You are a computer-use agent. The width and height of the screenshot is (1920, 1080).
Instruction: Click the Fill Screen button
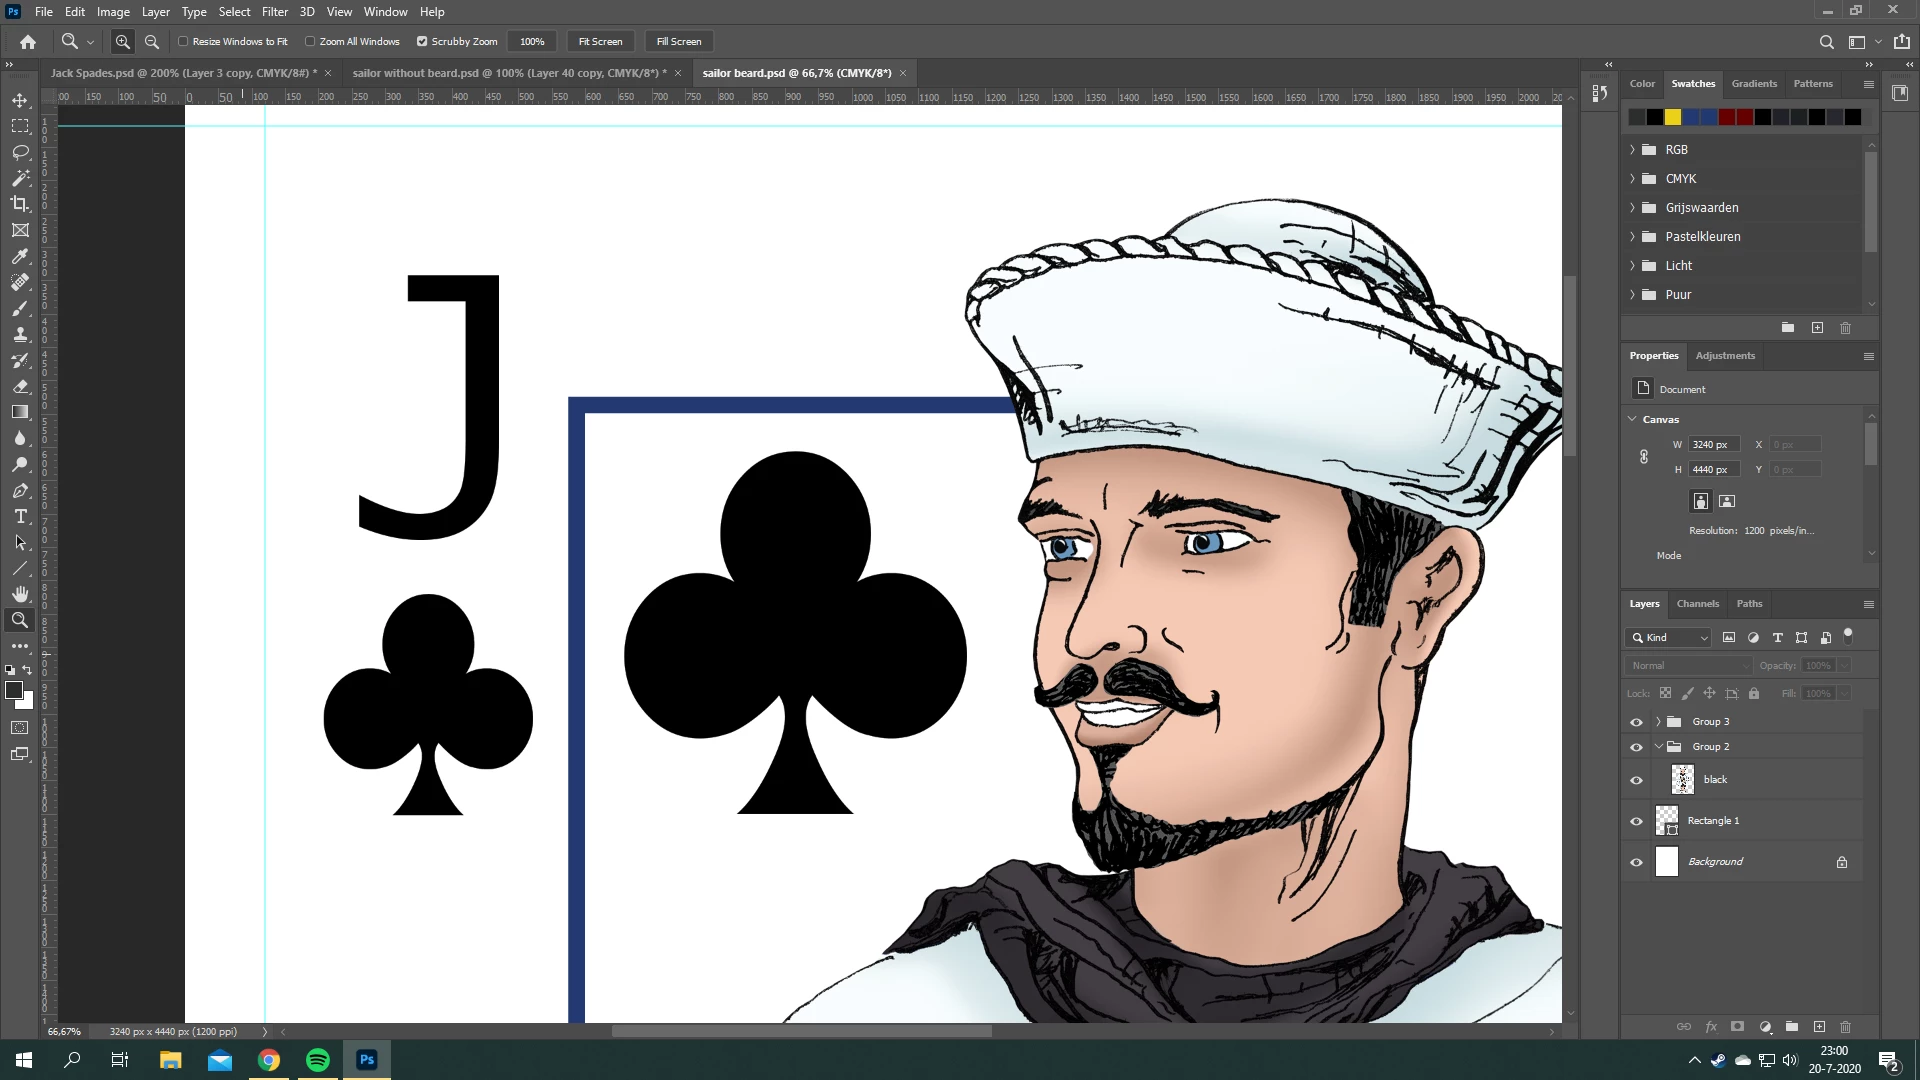(679, 41)
